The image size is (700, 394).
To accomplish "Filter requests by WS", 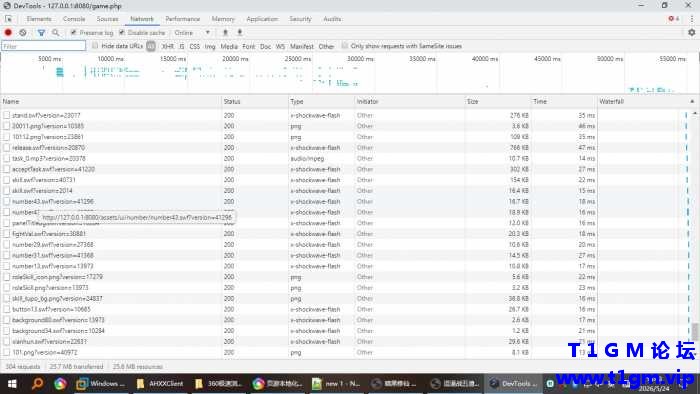I will [x=280, y=46].
